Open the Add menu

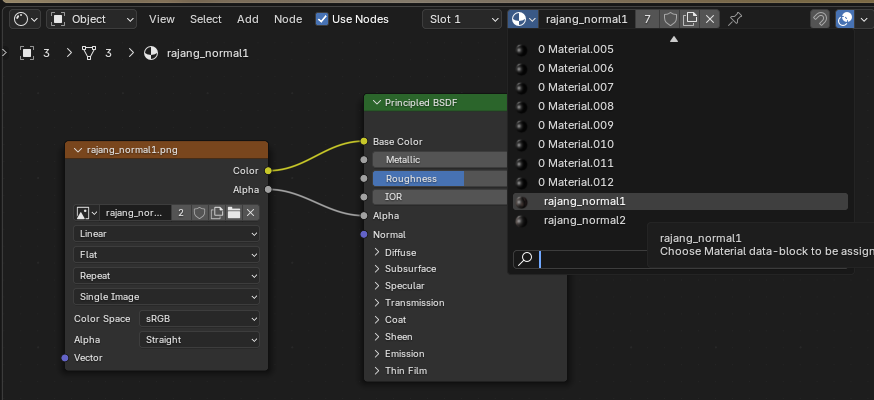(x=247, y=19)
